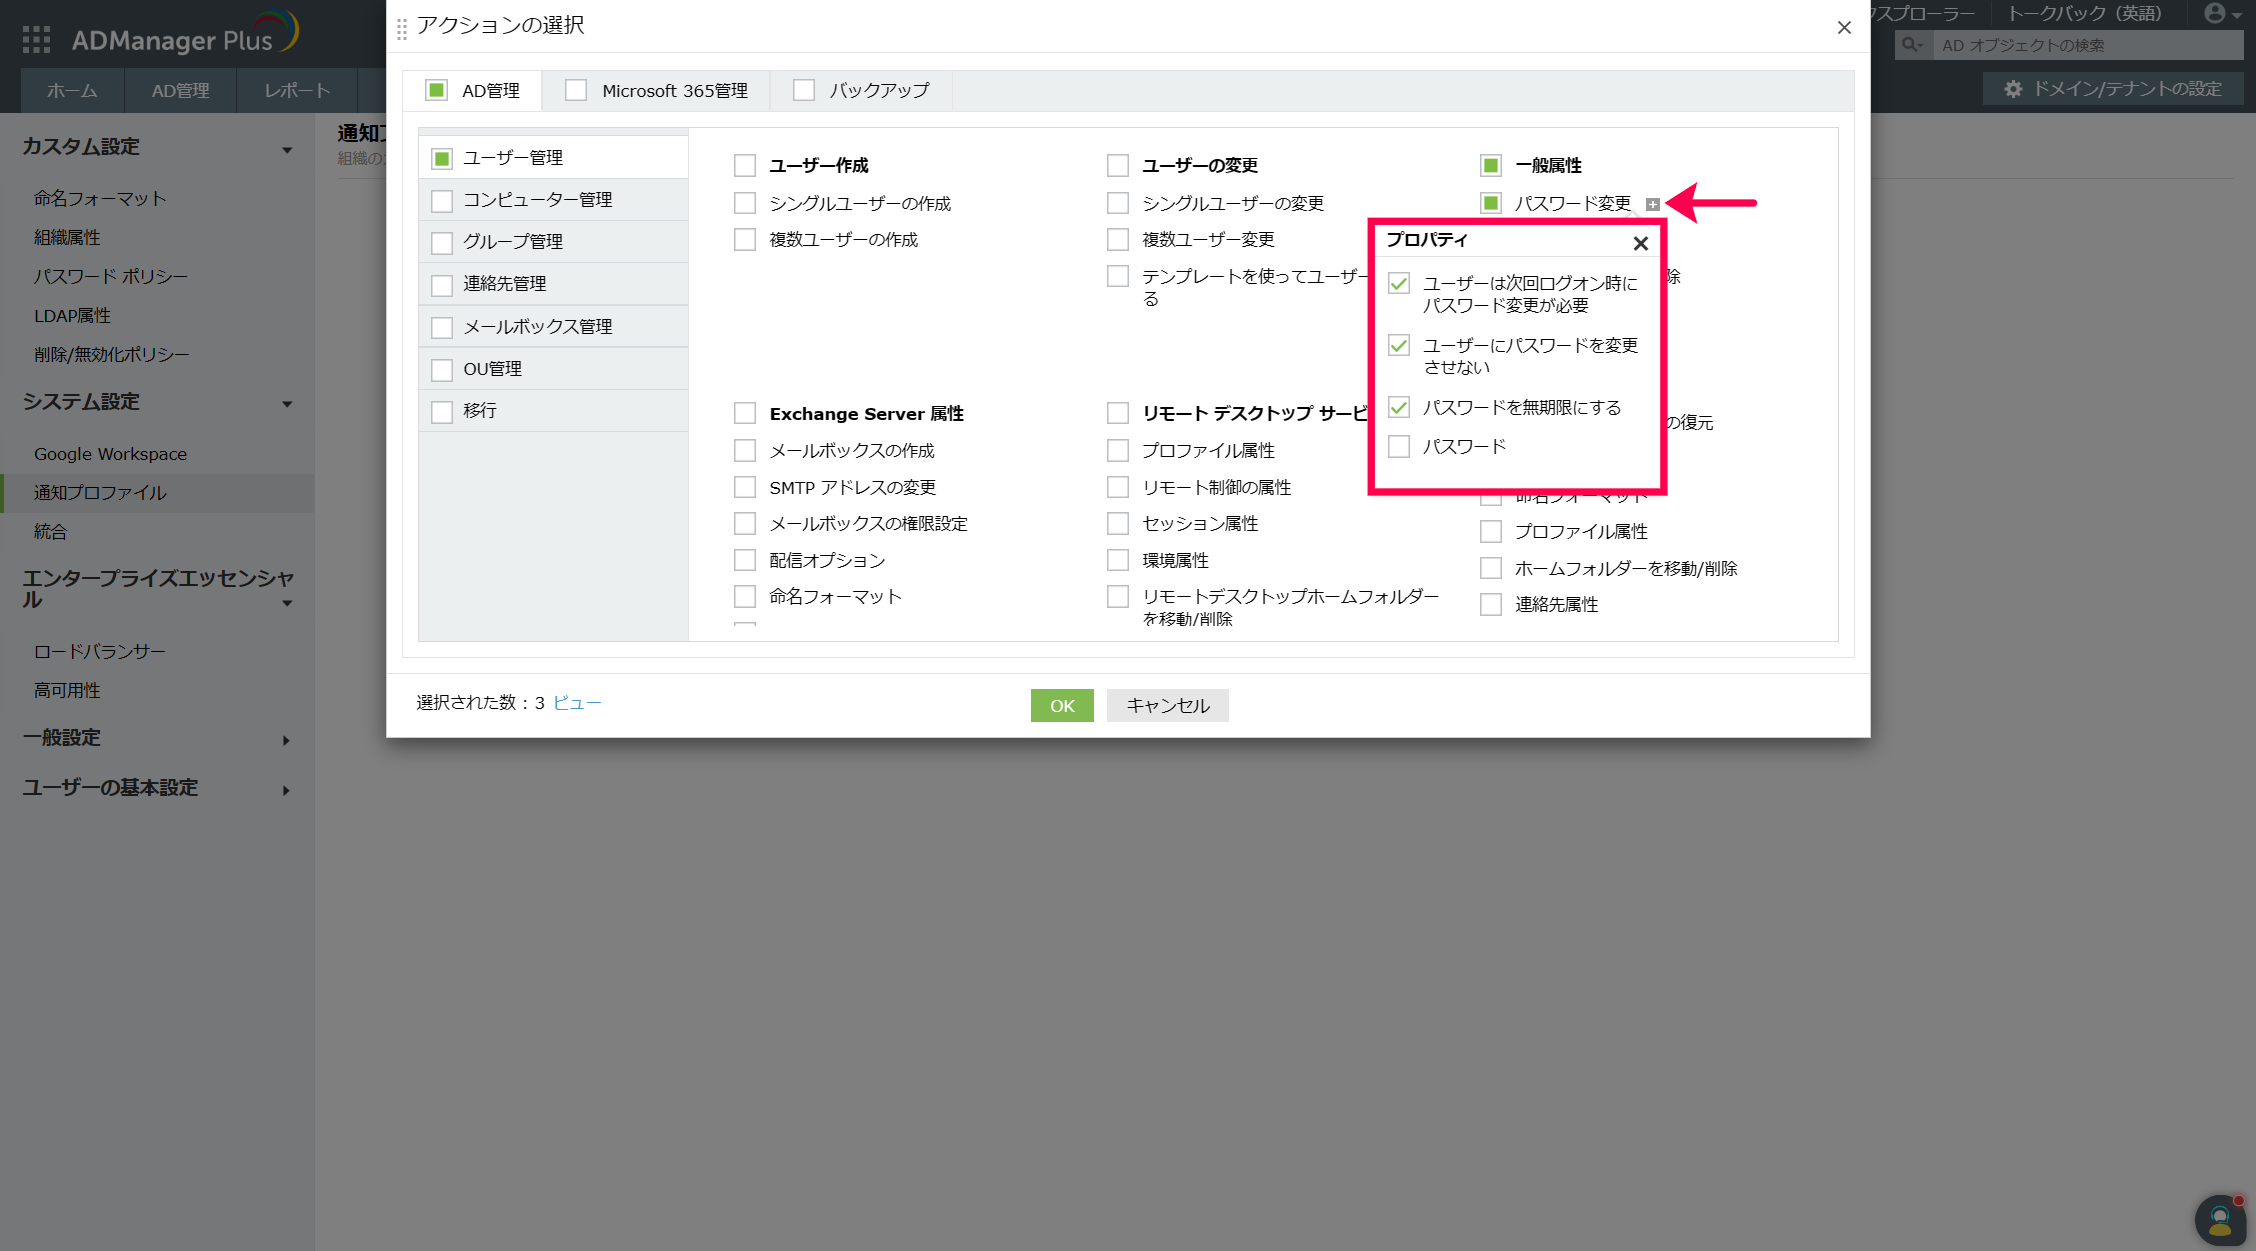Open the ビュー link for selected count
The width and height of the screenshot is (2256, 1251).
point(577,703)
